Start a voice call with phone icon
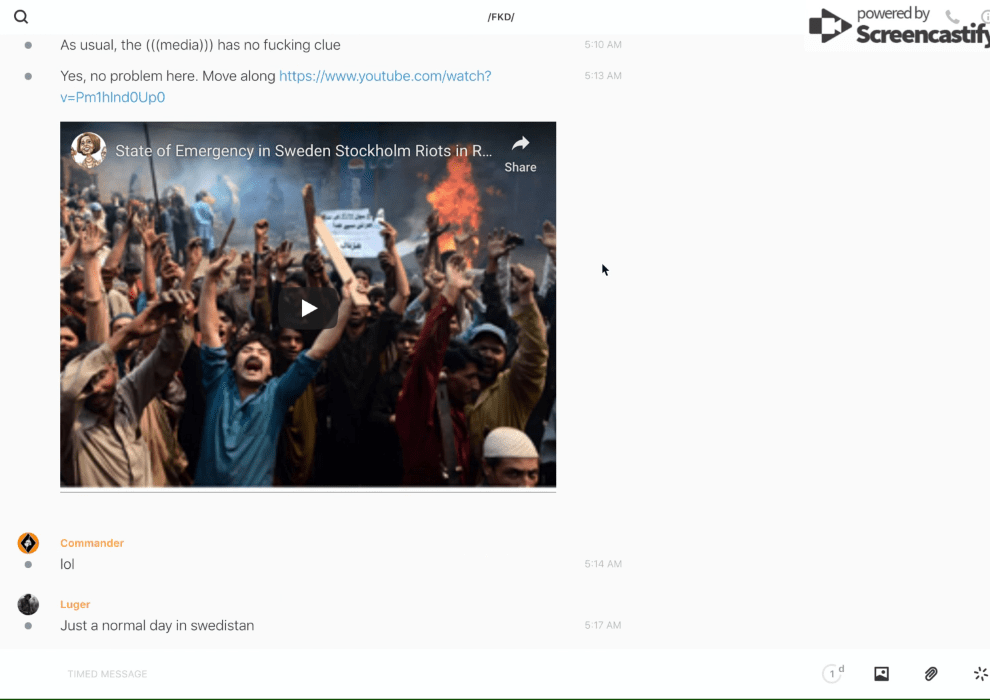Viewport: 990px width, 700px height. 952,17
